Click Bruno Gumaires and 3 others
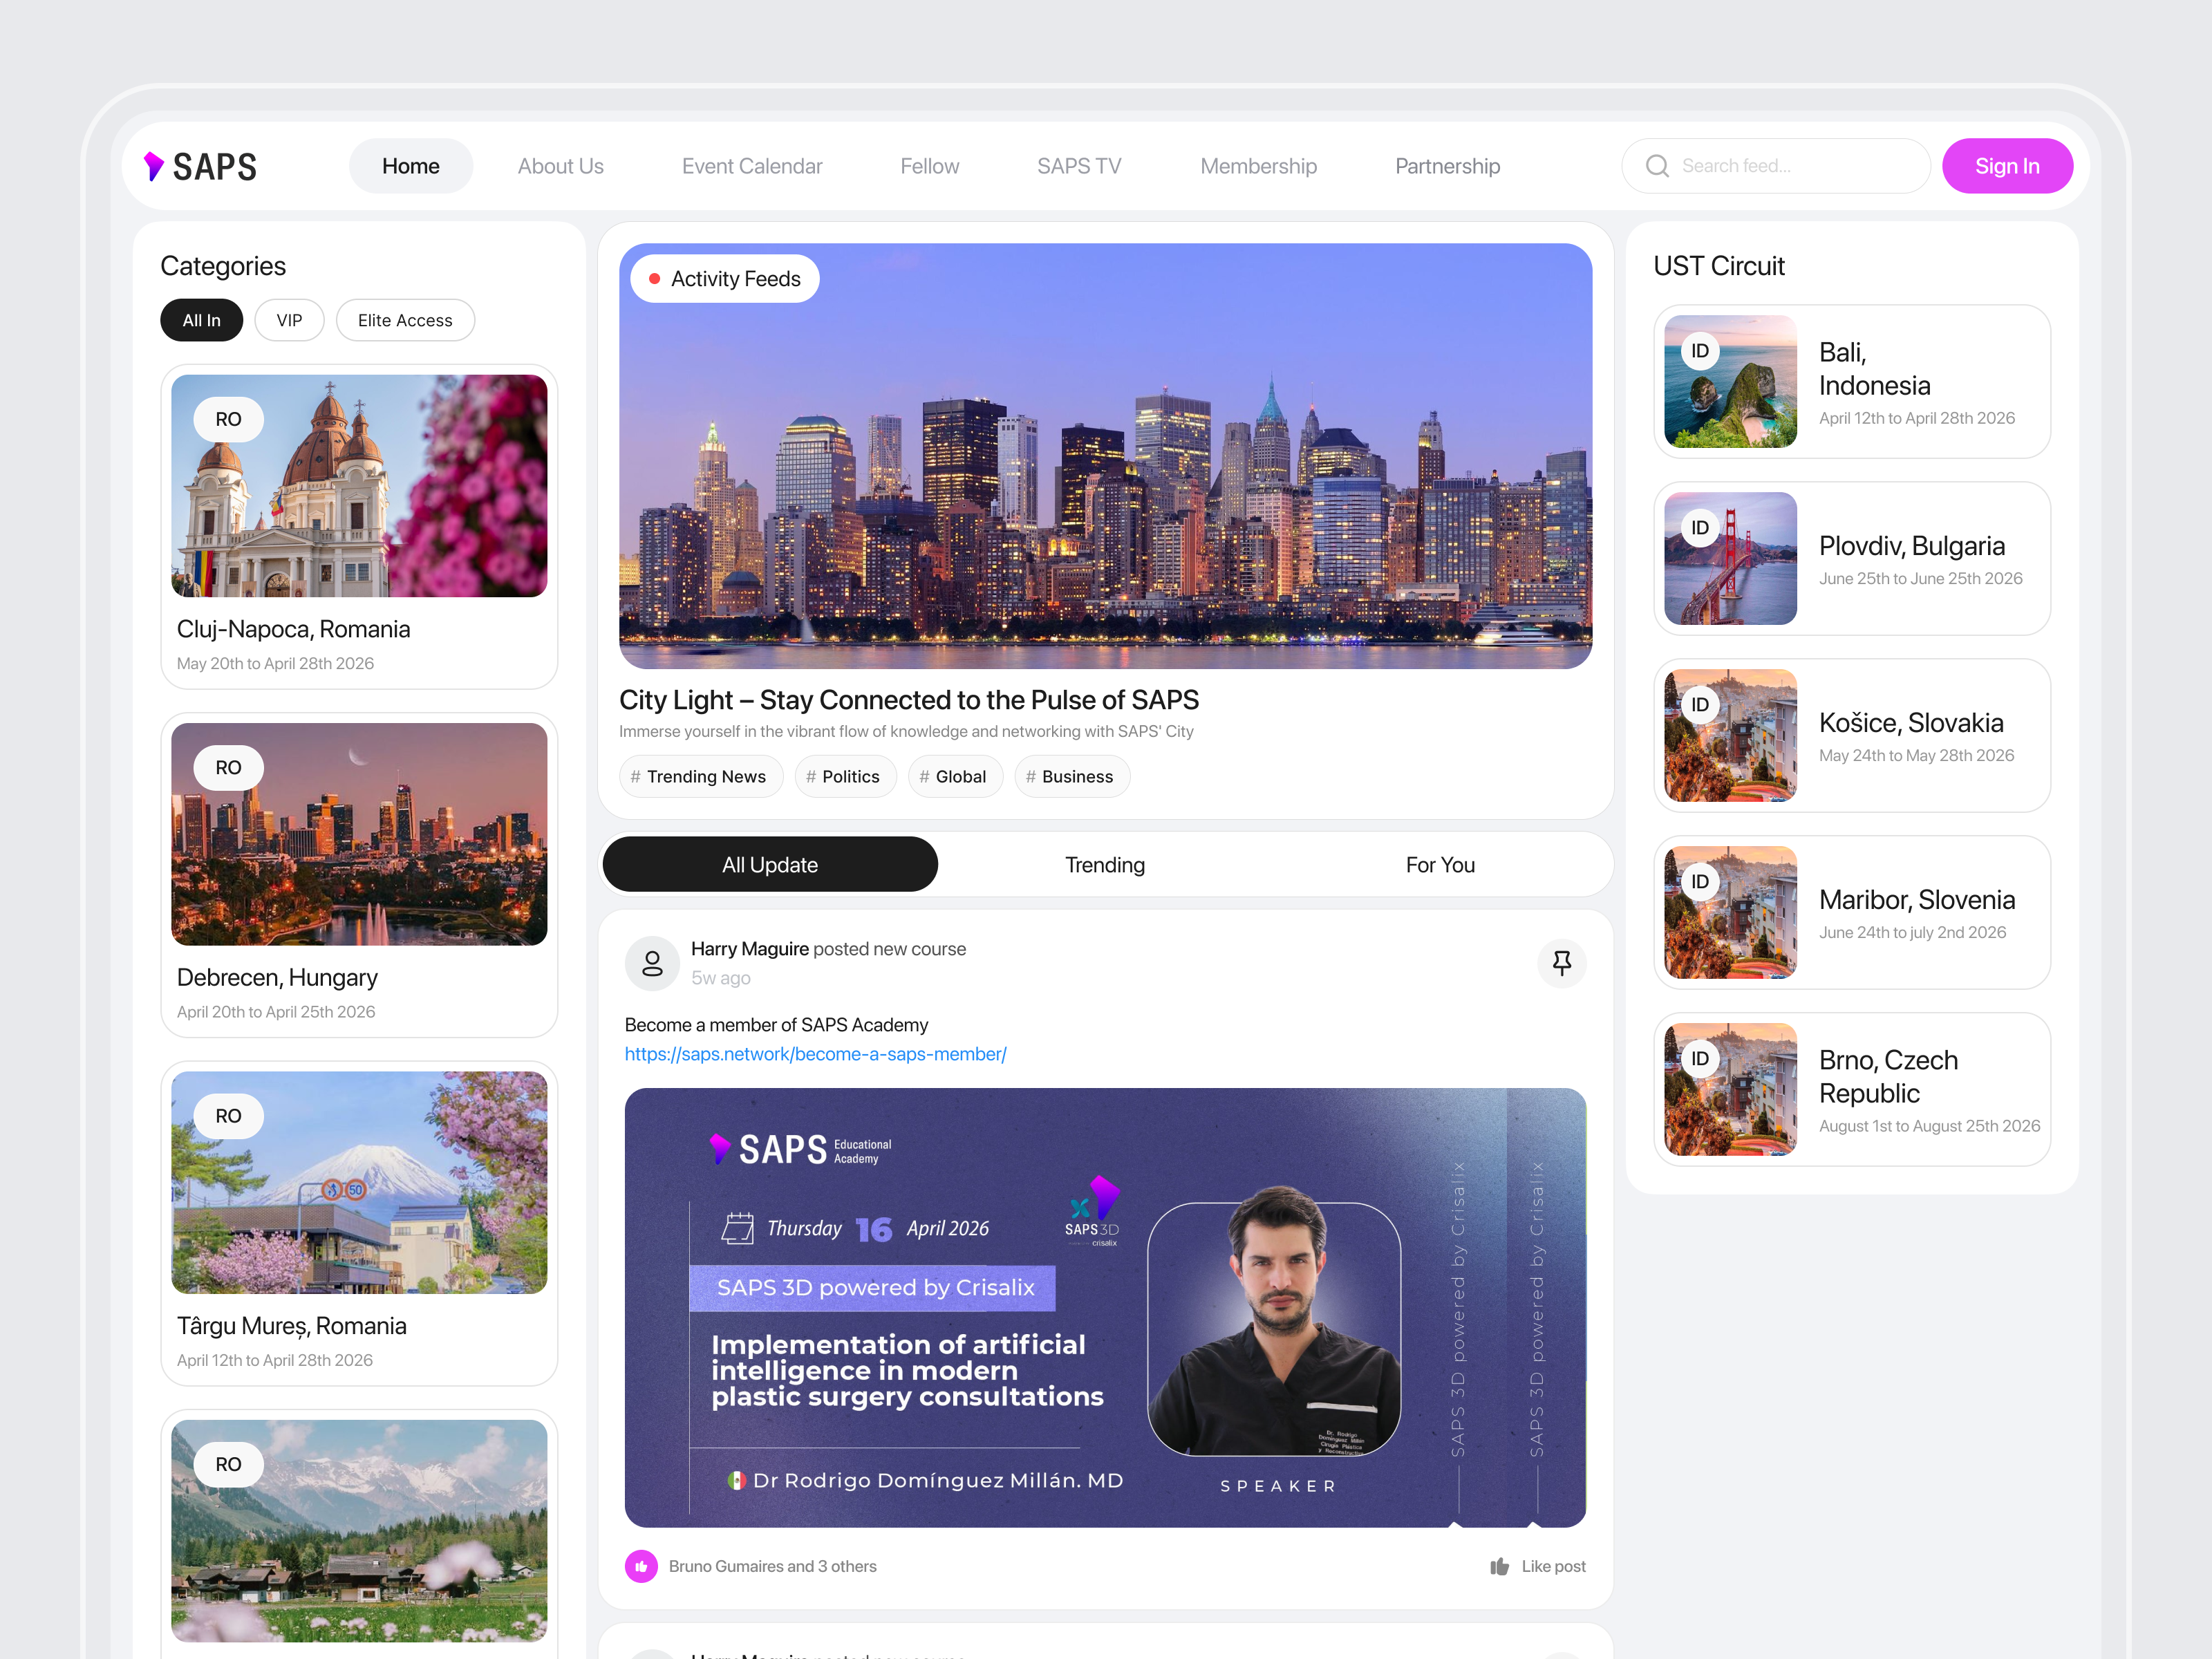Viewport: 2212px width, 1659px height. [772, 1566]
